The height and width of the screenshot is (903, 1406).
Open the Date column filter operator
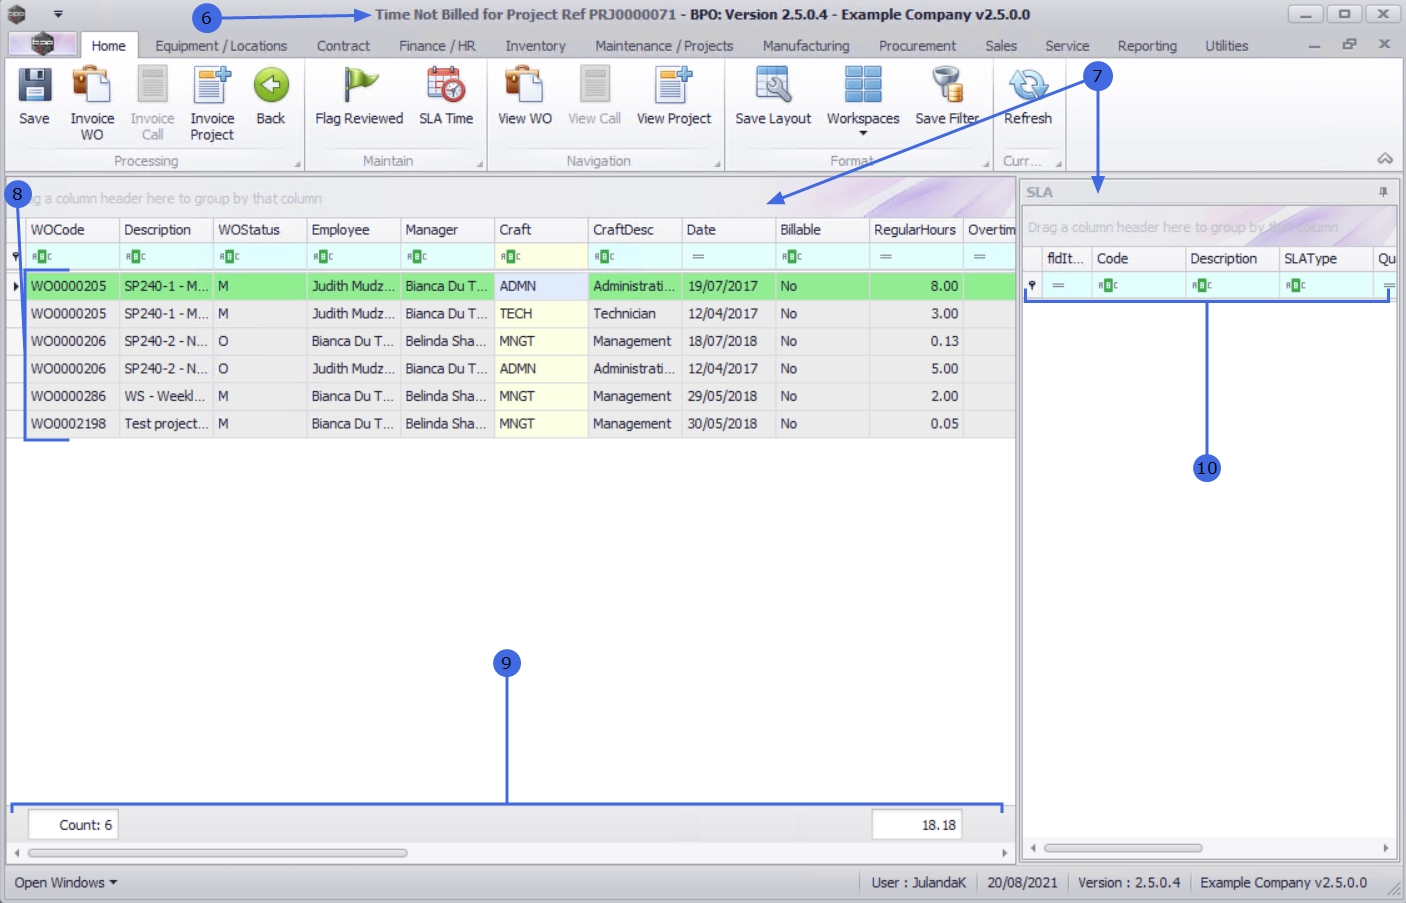(698, 257)
